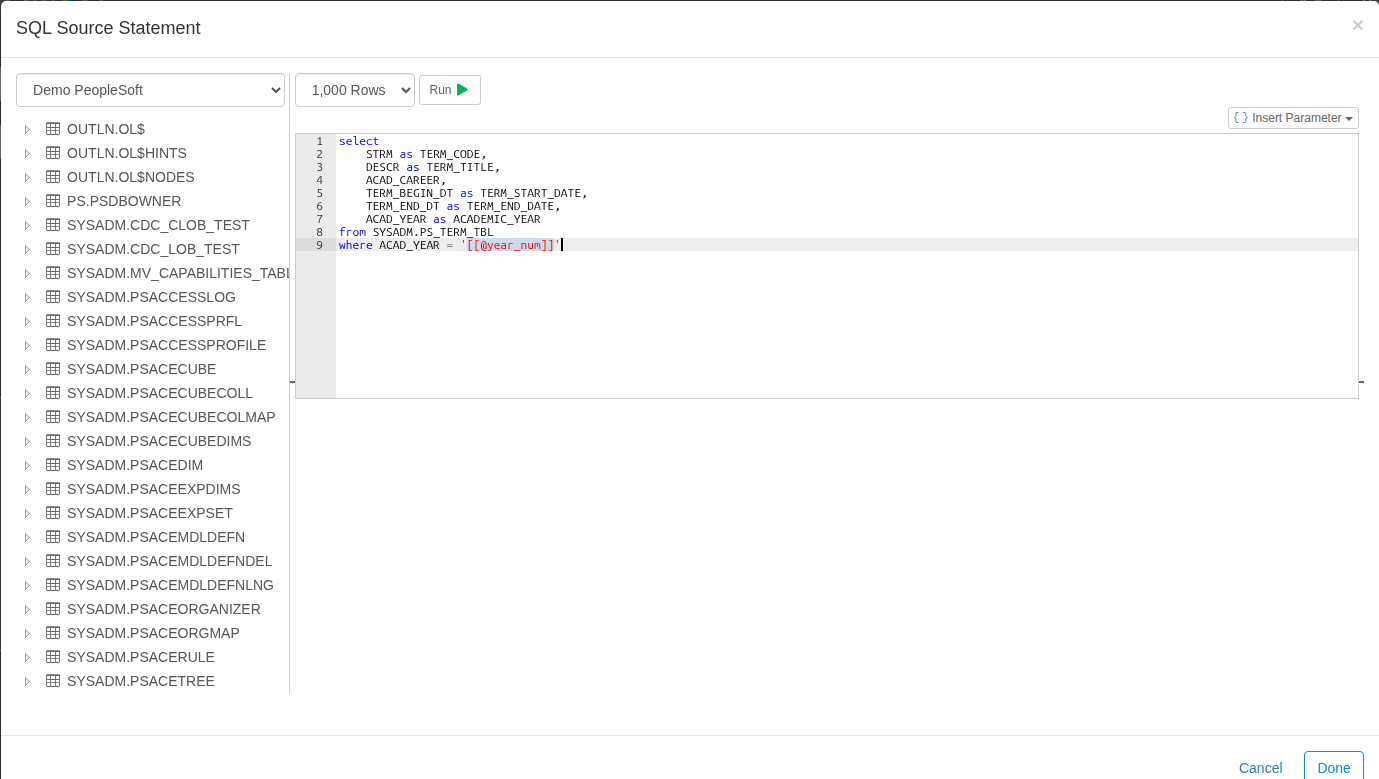Expand the SYSADM.PSACECUBECOLL tree node
1379x779 pixels.
[27, 393]
